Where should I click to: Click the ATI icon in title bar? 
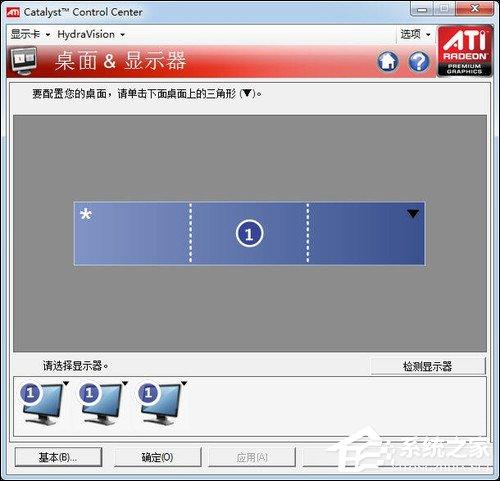13,12
